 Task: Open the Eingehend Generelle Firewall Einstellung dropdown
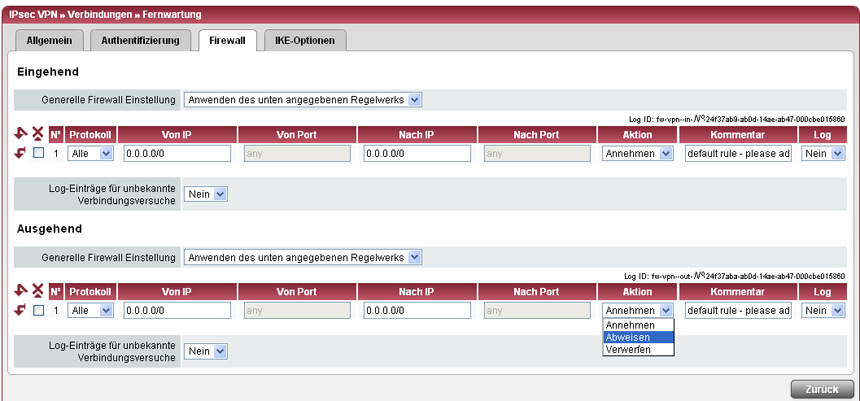pyautogui.click(x=303, y=100)
